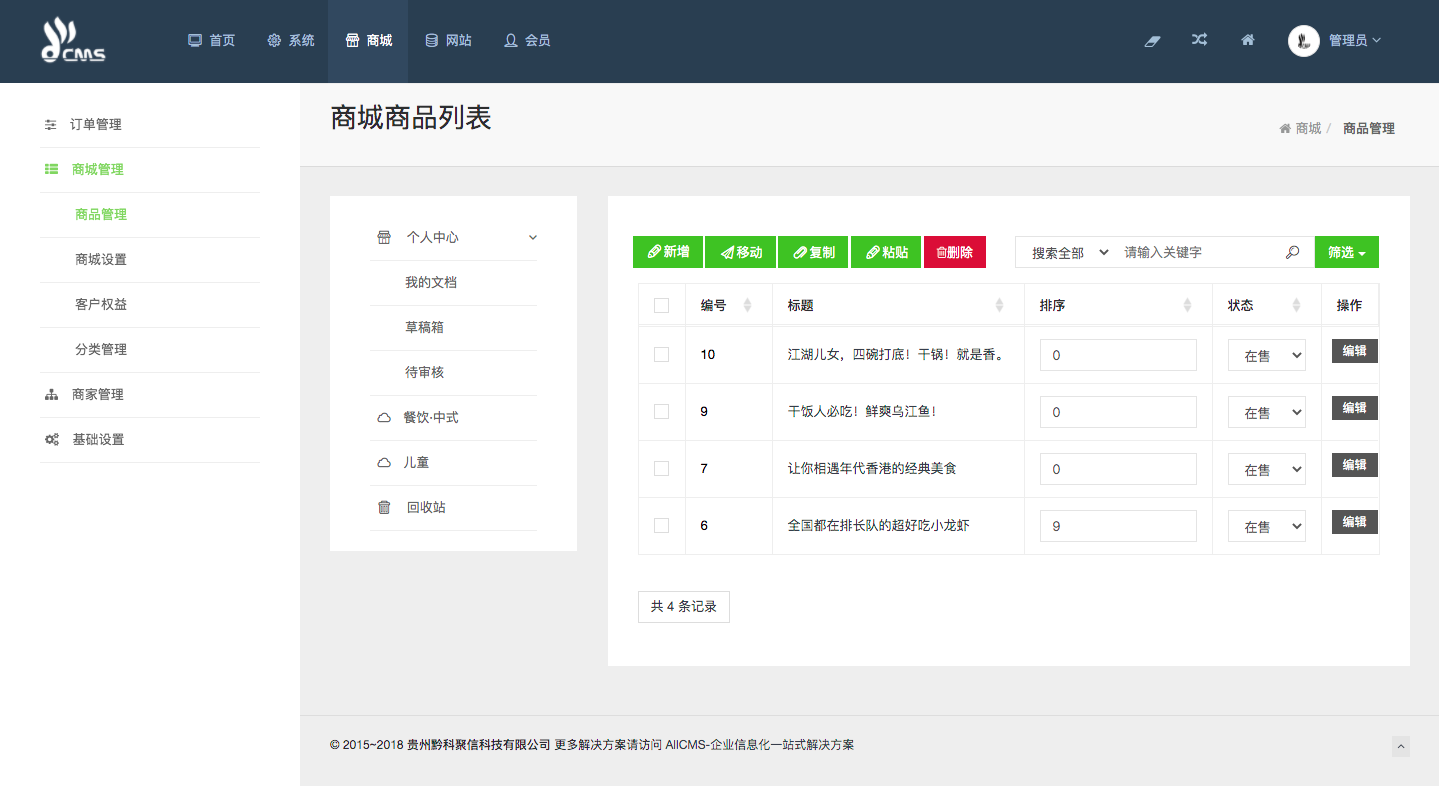Screen dimensions: 1439x786
Task: Collapse the 个人中心 section chevron
Action: point(533,238)
